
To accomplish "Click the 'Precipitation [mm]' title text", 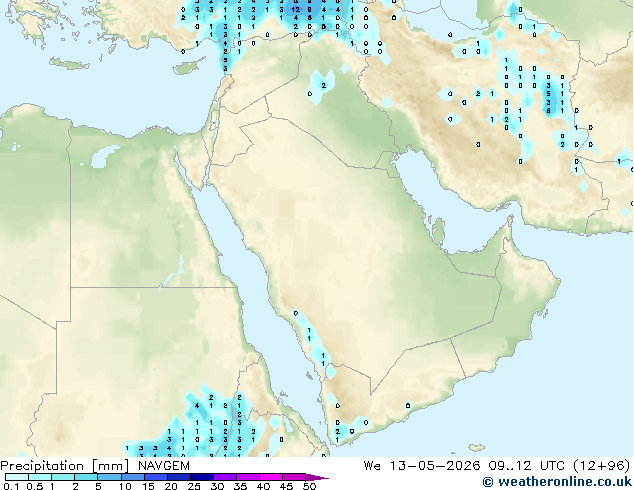I will coord(66,466).
